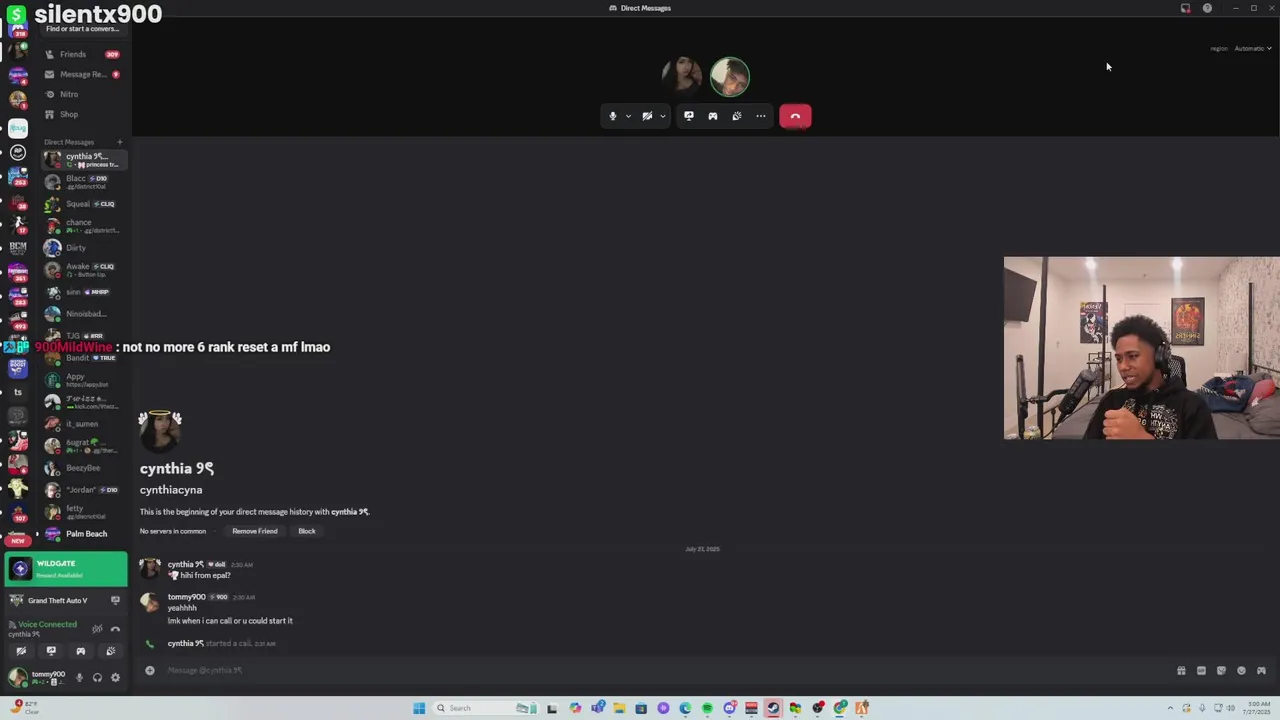The height and width of the screenshot is (720, 1280).
Task: Start an activity from the voice panel
Action: pos(81,651)
